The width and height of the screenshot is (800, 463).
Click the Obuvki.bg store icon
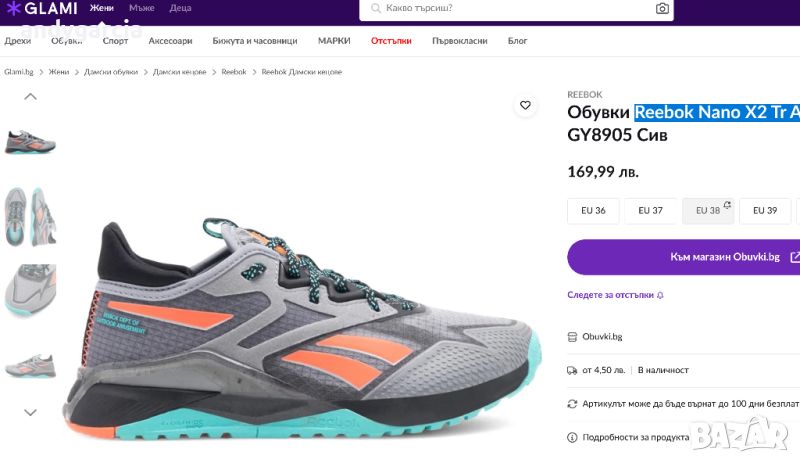coord(572,337)
